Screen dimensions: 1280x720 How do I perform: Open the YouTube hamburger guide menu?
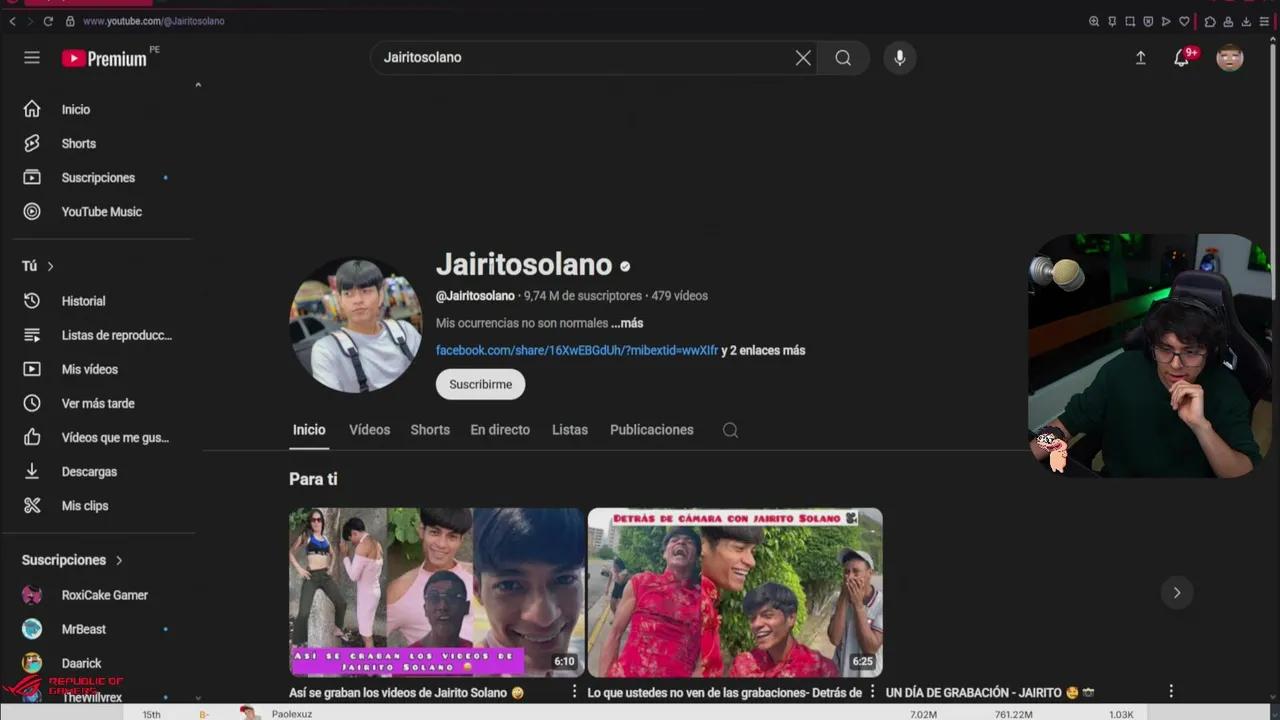[x=32, y=58]
